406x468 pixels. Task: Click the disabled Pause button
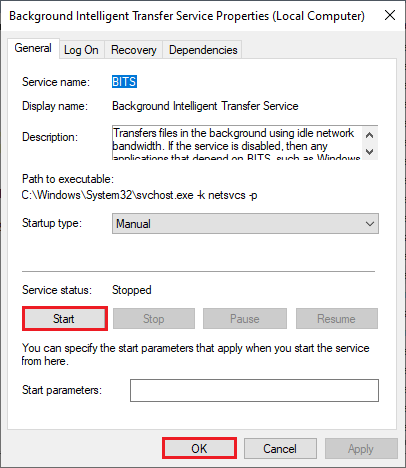point(245,319)
